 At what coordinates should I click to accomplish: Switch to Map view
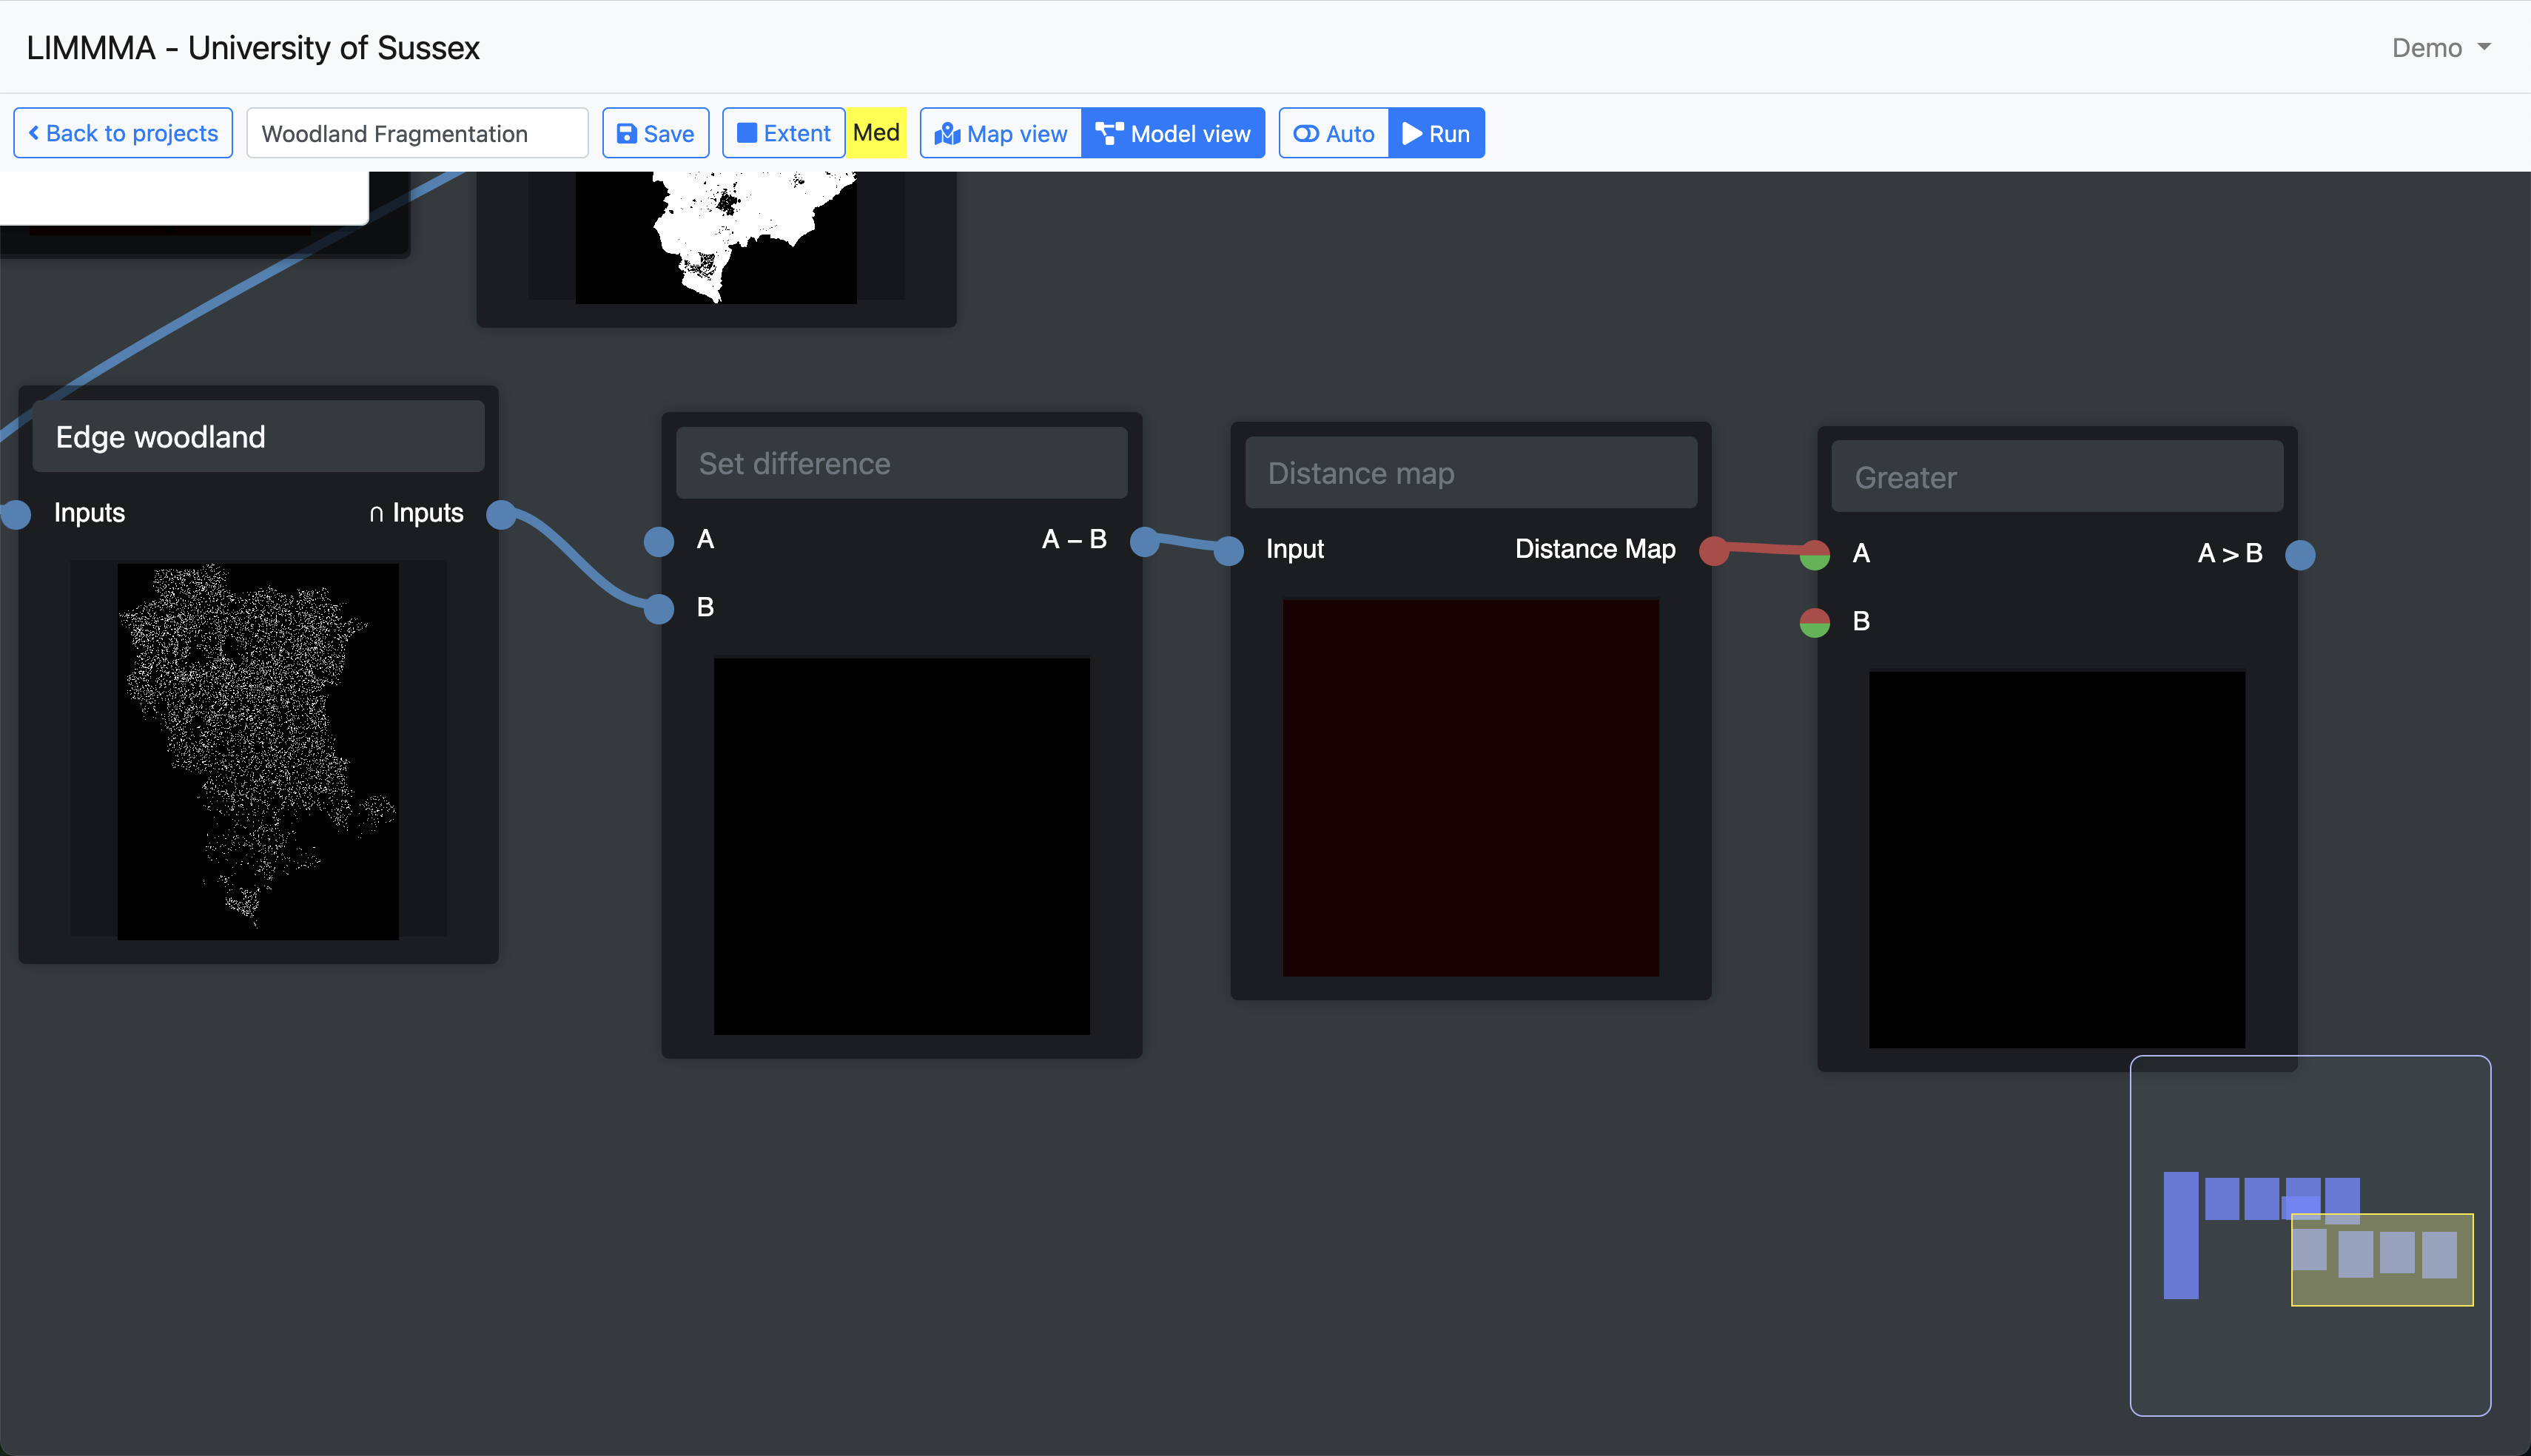click(1001, 133)
